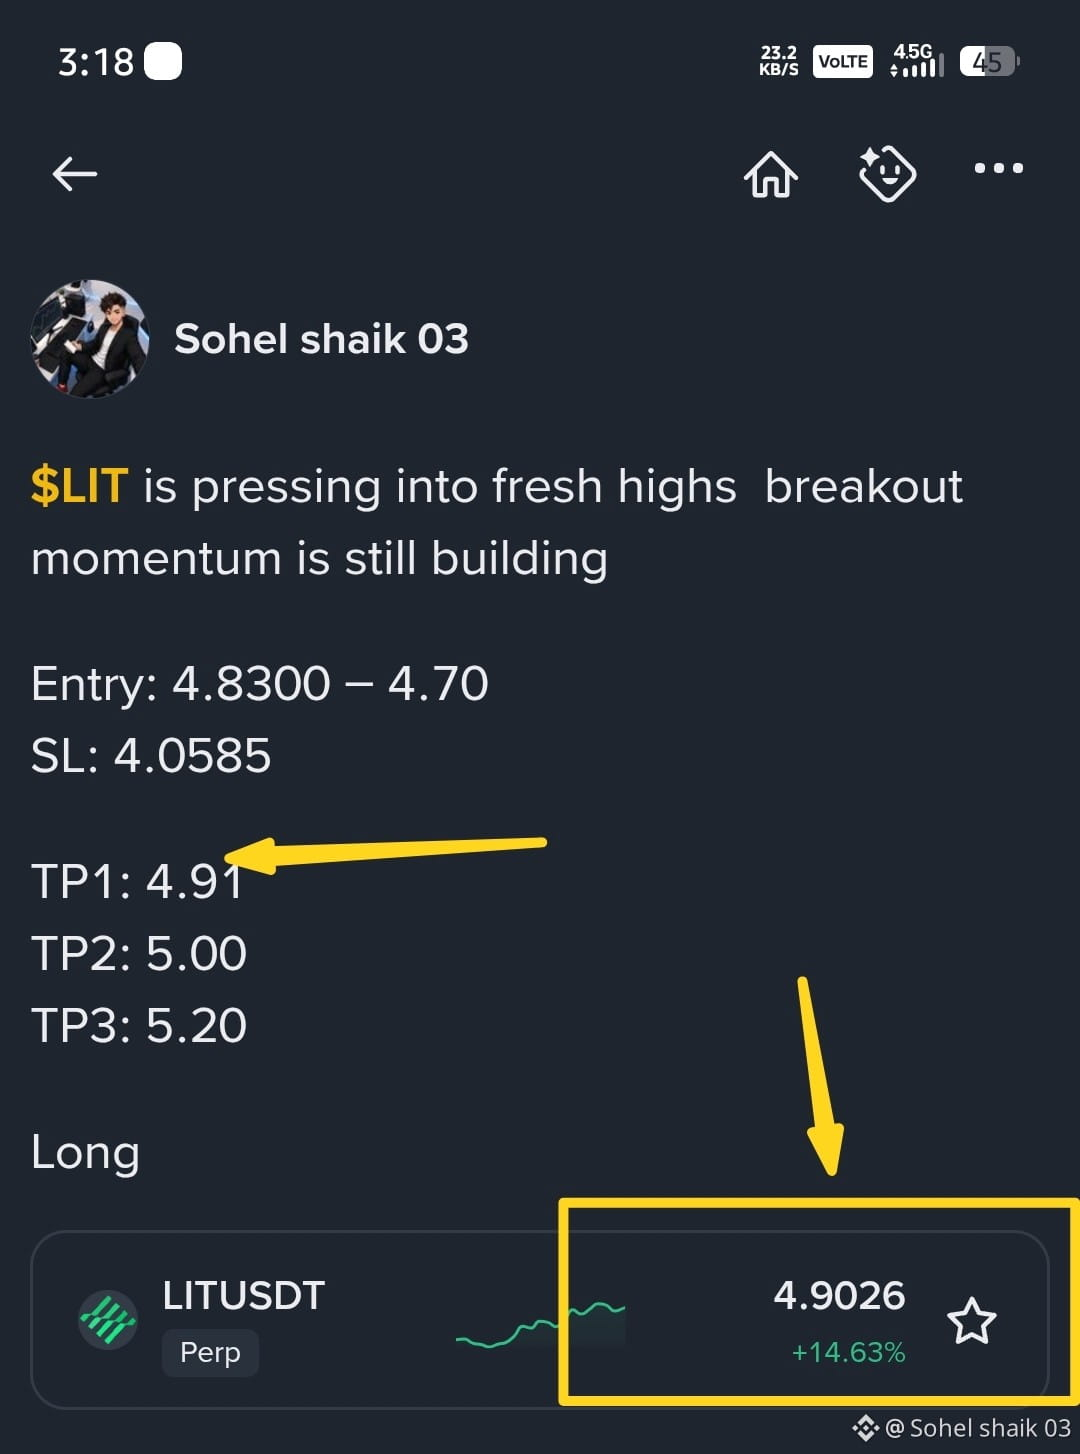Tap the back arrow icon
Viewport: 1080px width, 1454px height.
pyautogui.click(x=75, y=174)
